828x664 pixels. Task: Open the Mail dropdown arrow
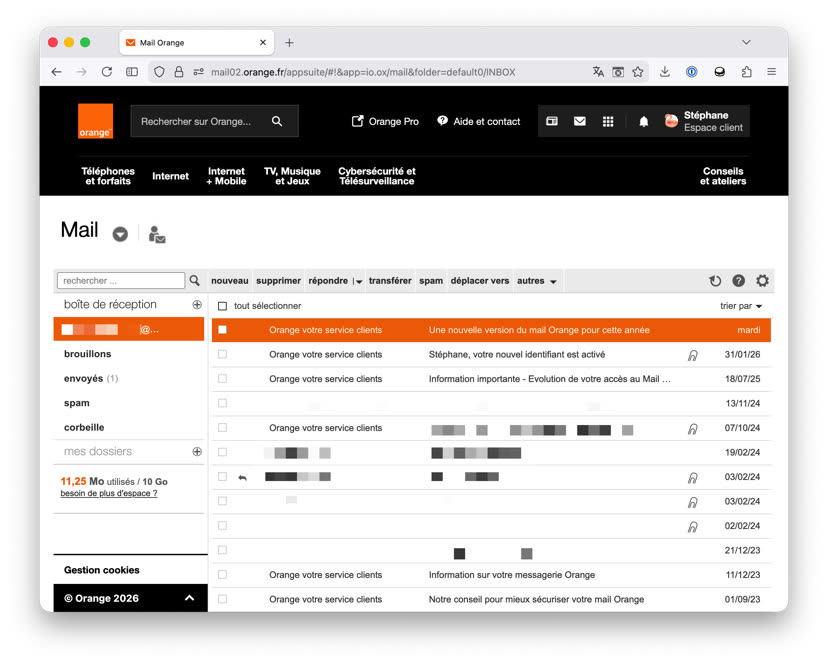point(120,234)
